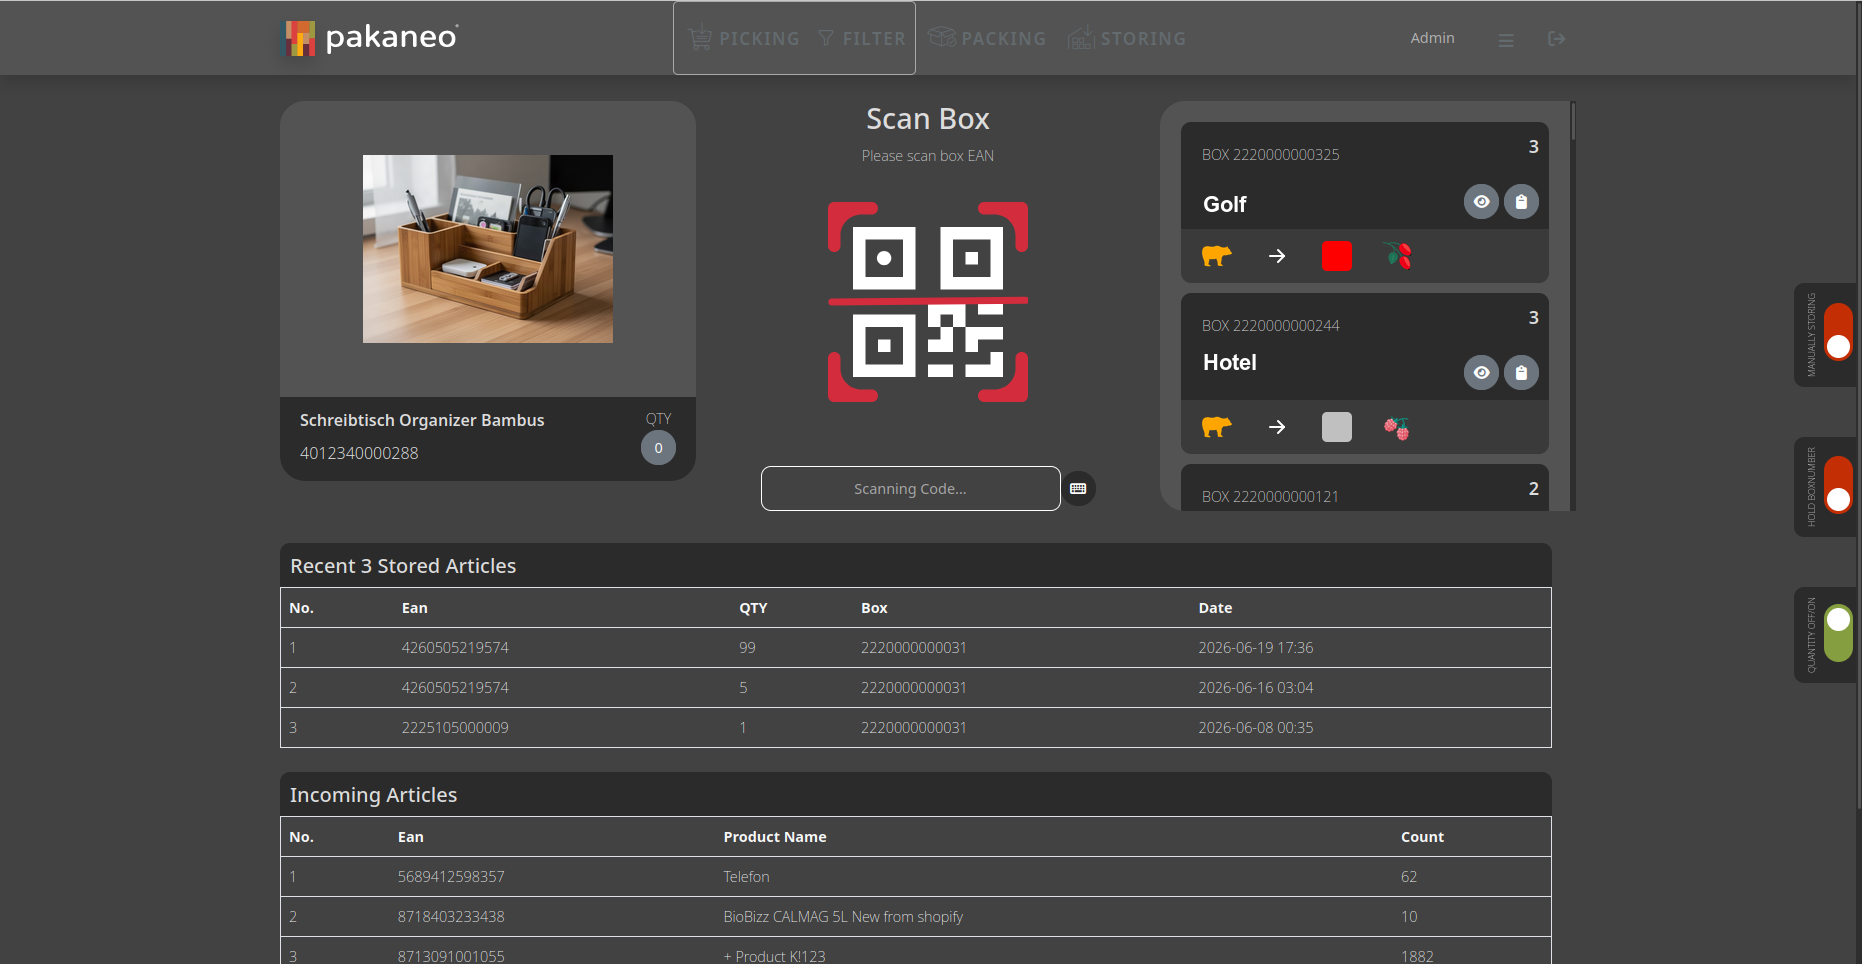Click EAN 4260505219574 in stored row 1
The height and width of the screenshot is (964, 1862).
[x=455, y=648]
